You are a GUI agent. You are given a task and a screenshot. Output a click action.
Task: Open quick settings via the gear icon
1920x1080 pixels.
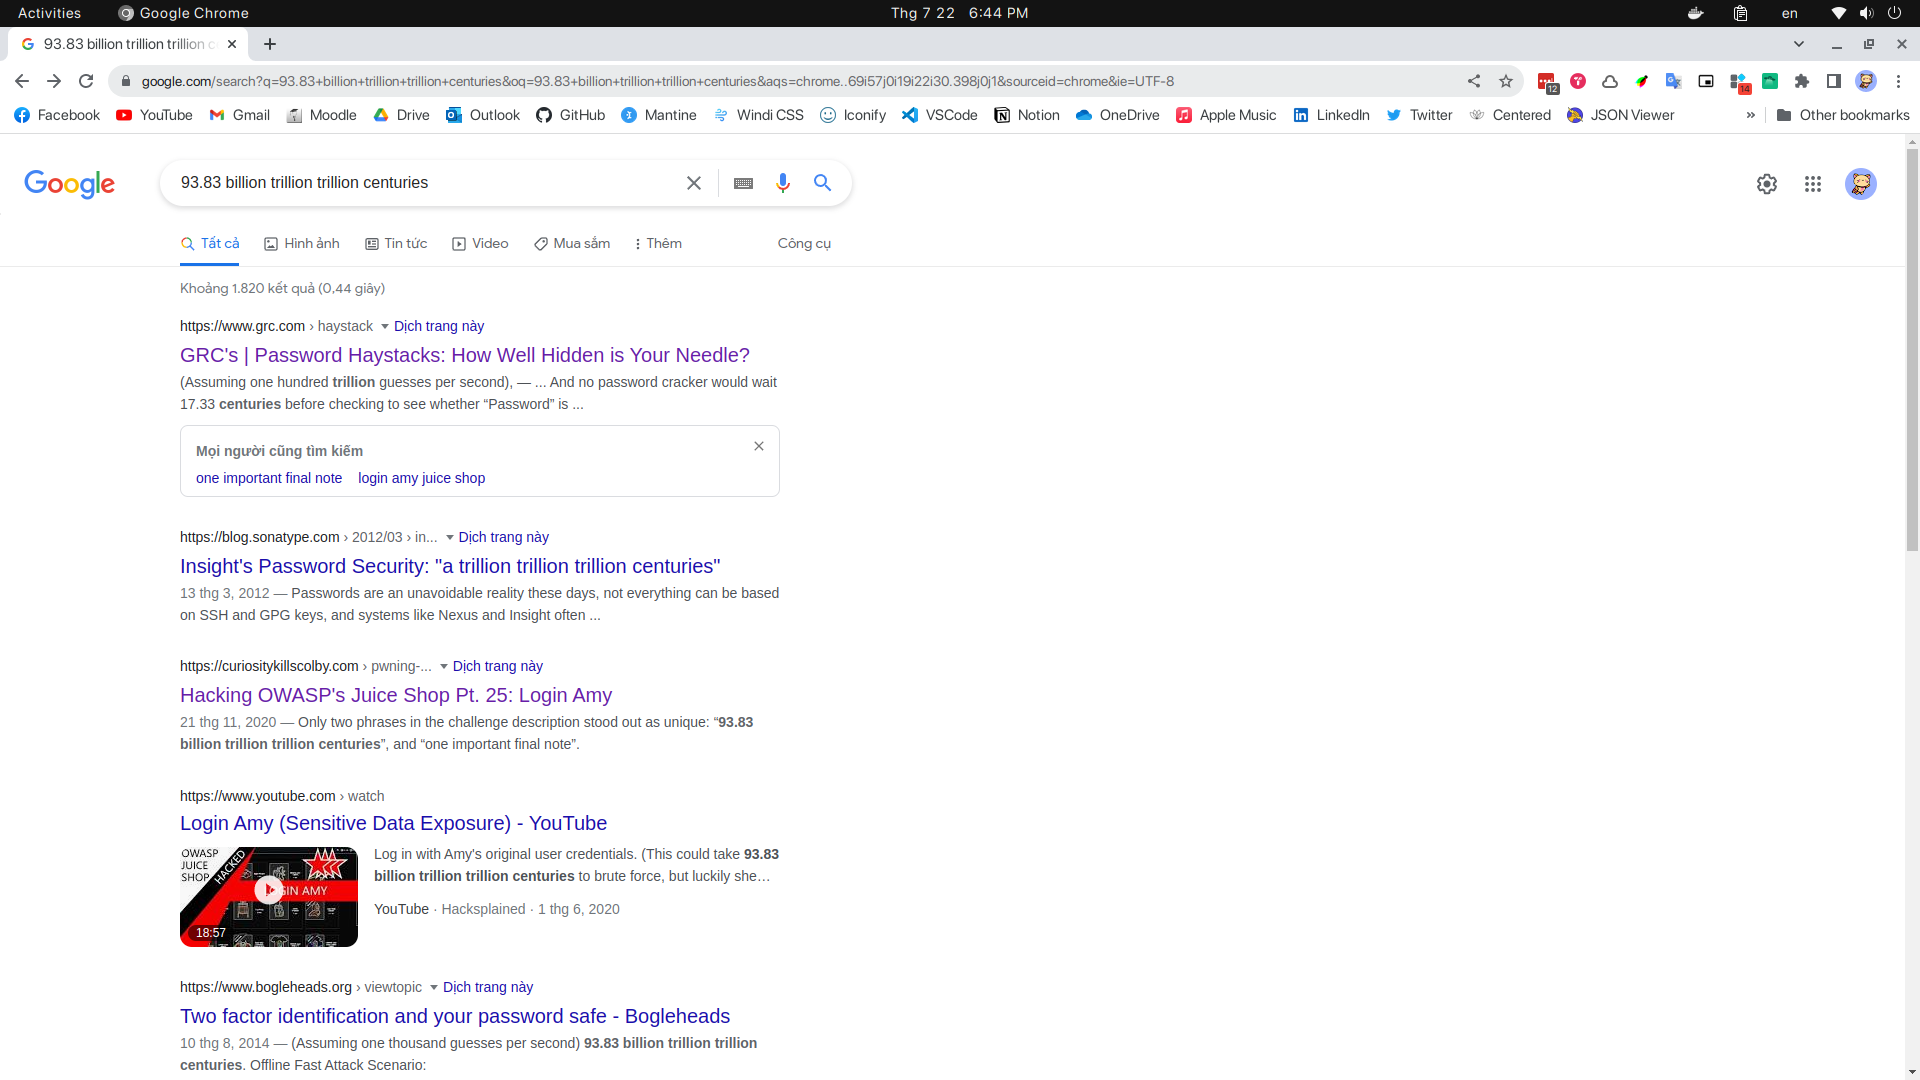pos(1766,184)
